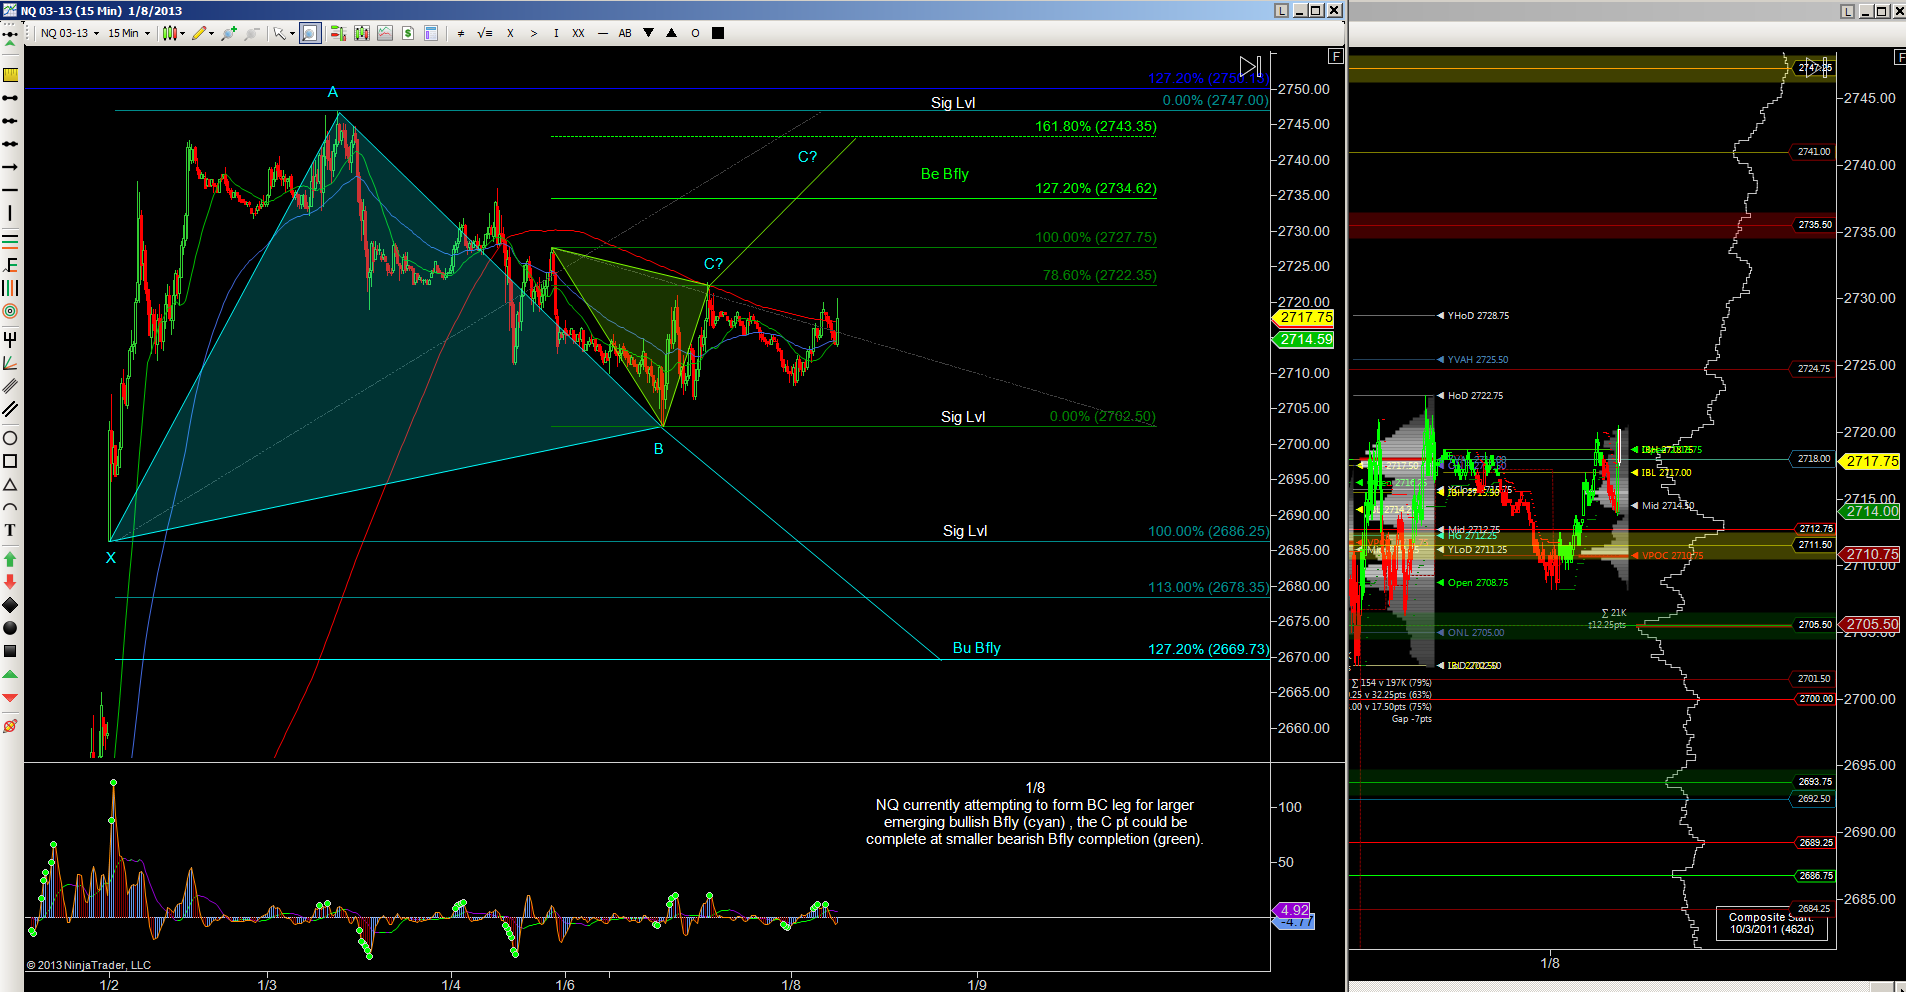Select the green Arrow Up marker tool
Screen dimensions: 1906x992
(10, 558)
